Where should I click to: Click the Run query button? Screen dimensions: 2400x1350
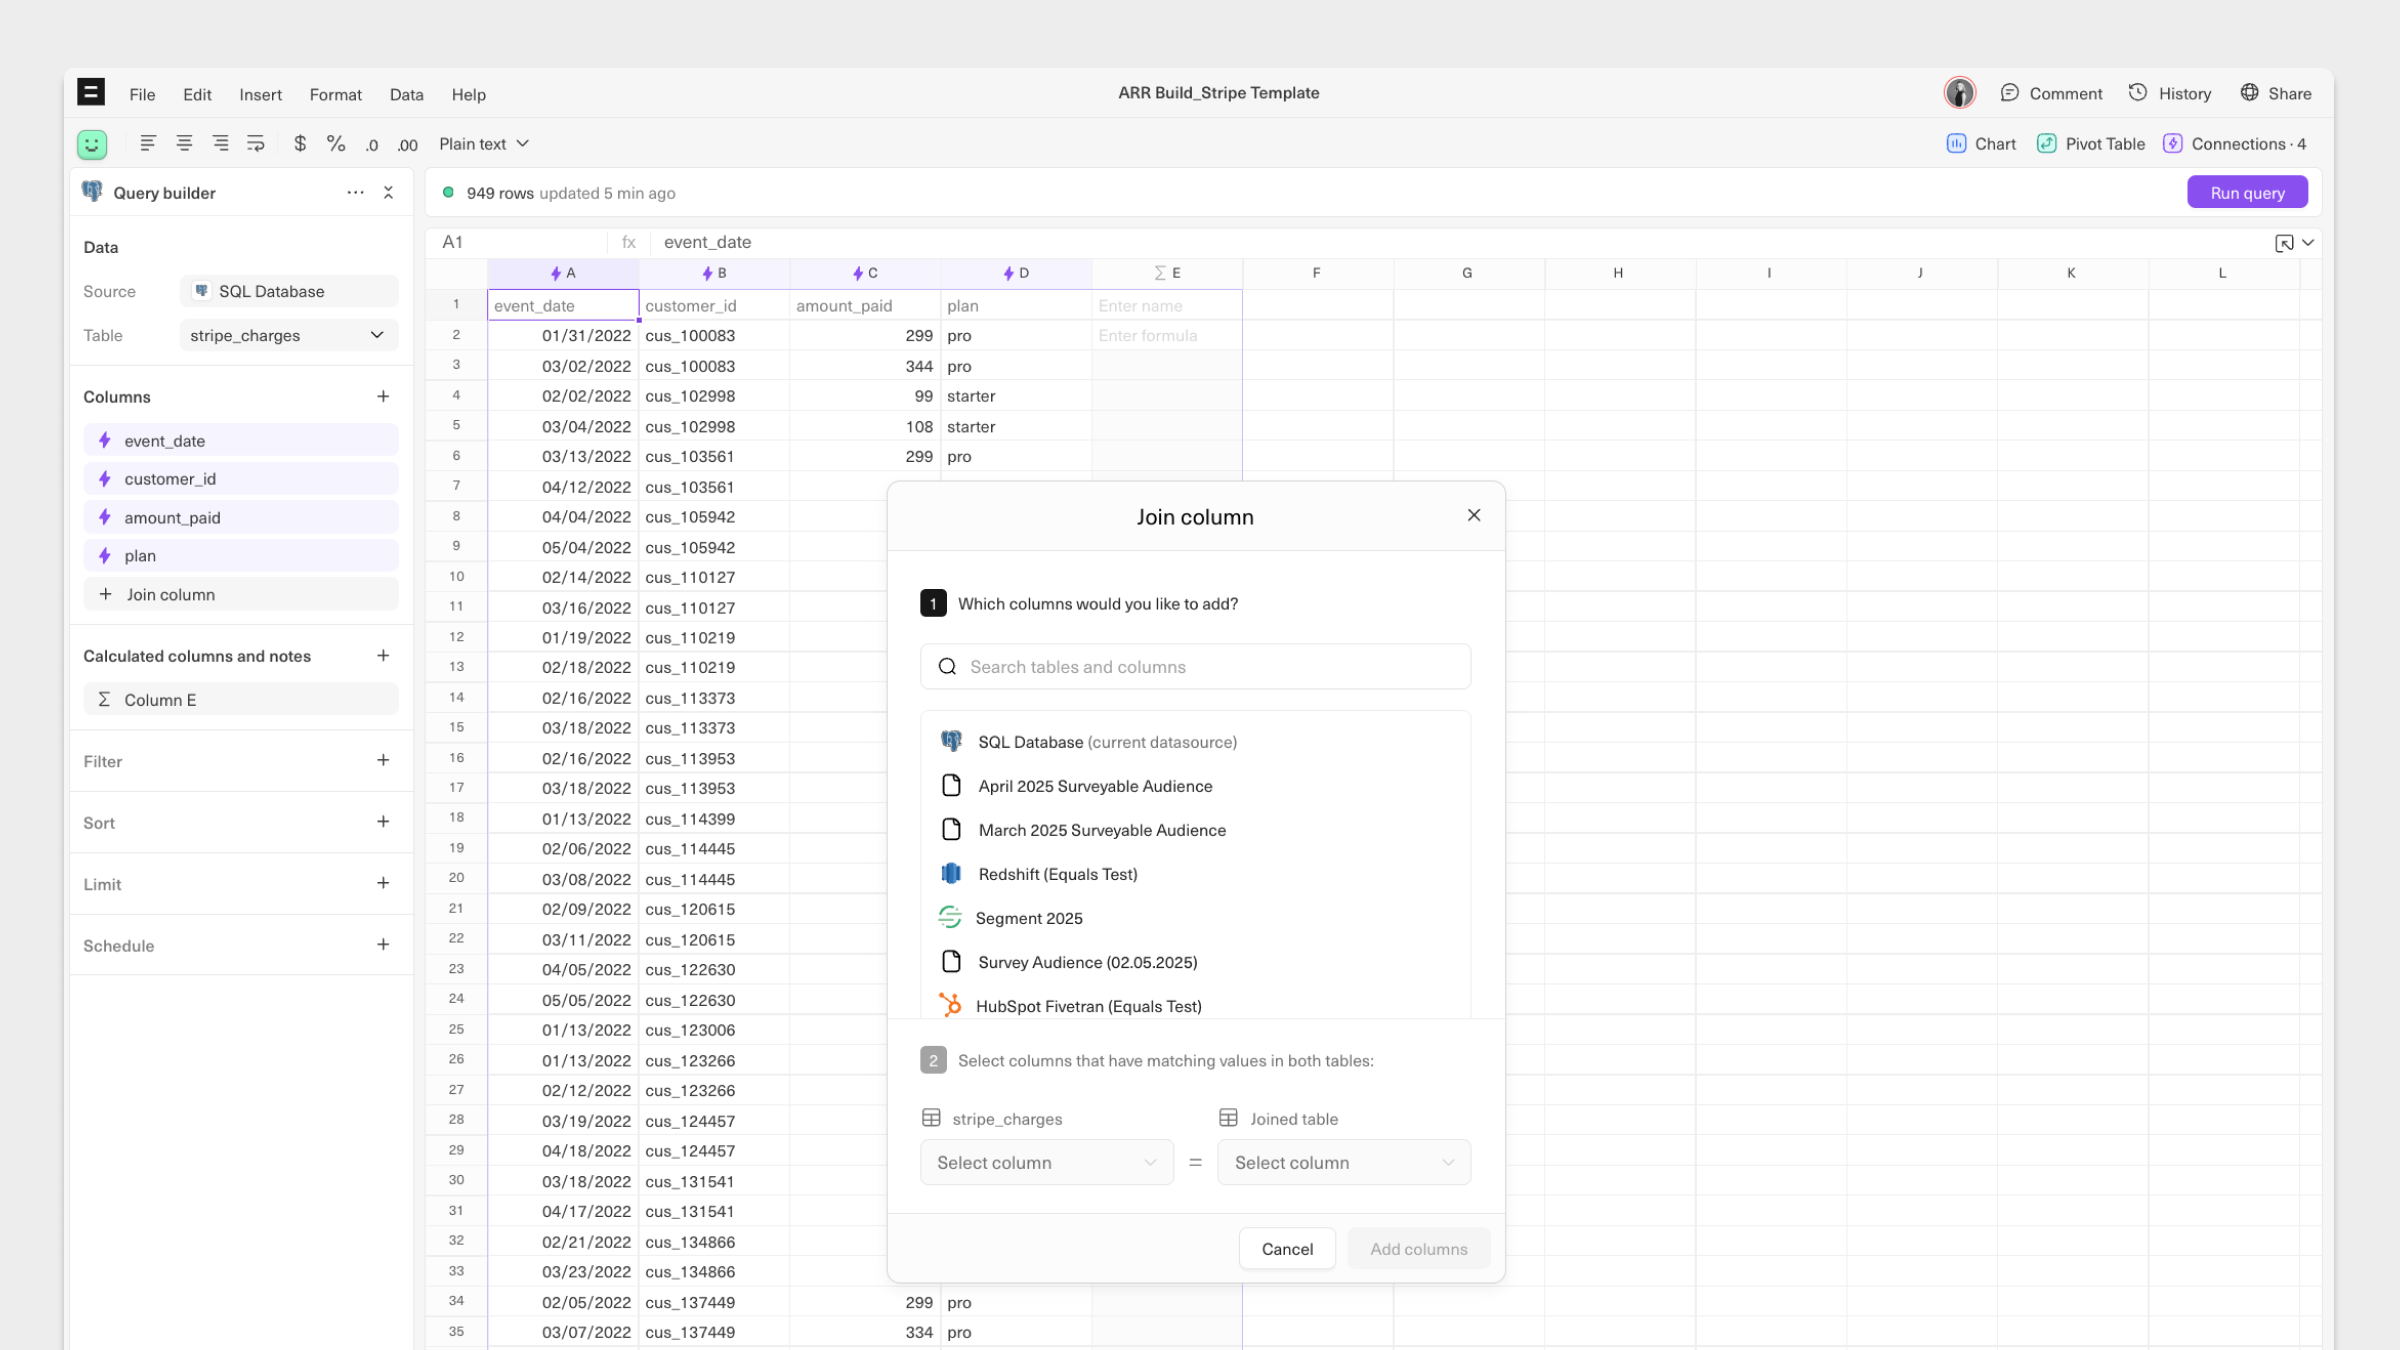click(2247, 192)
